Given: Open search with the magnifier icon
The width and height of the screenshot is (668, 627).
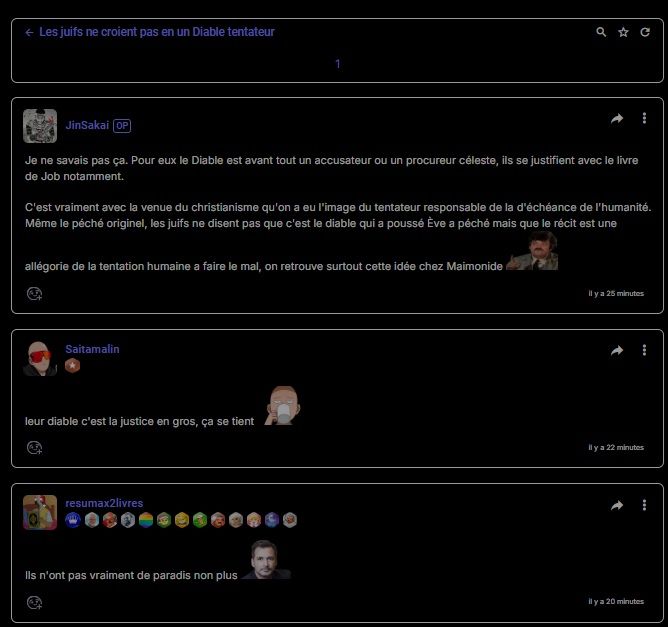Looking at the screenshot, I should [601, 32].
